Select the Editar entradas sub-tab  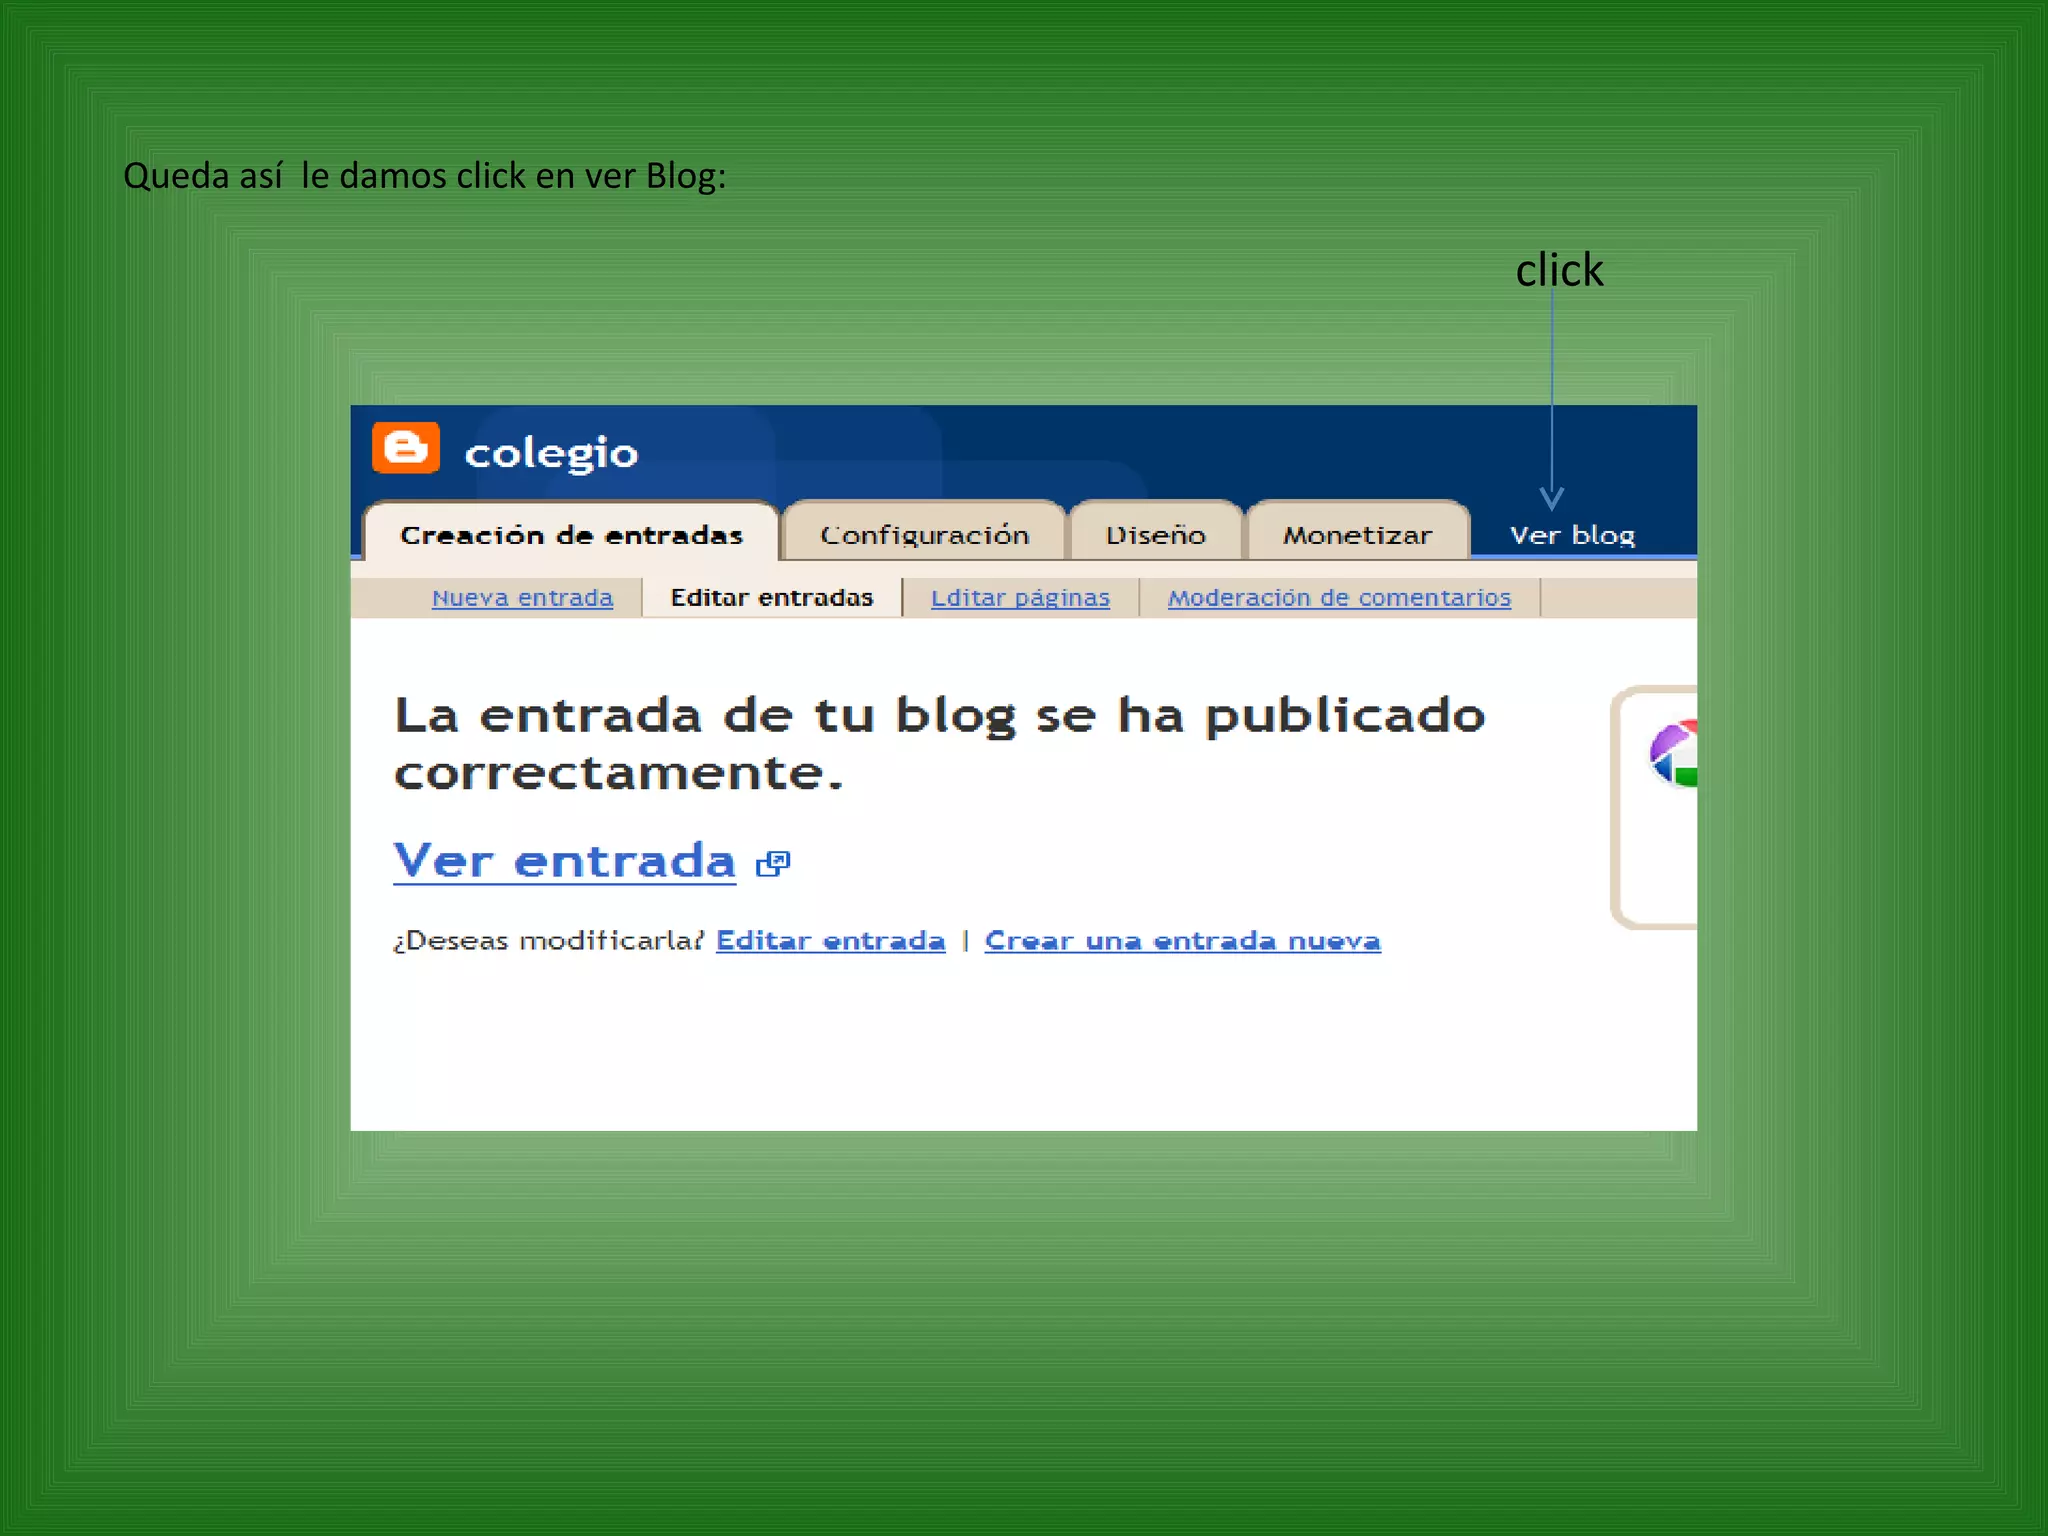click(x=772, y=597)
